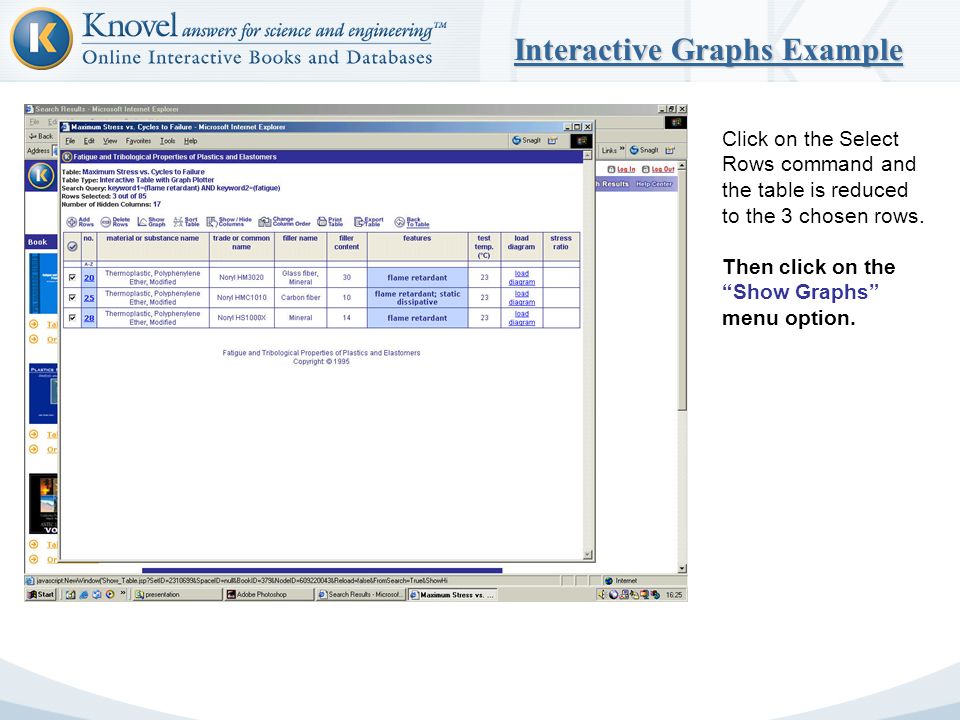Click the Start button
This screenshot has width=960, height=720.
[41, 594]
